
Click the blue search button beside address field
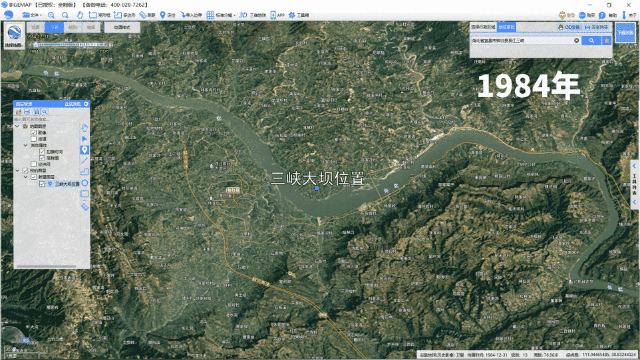pos(591,40)
